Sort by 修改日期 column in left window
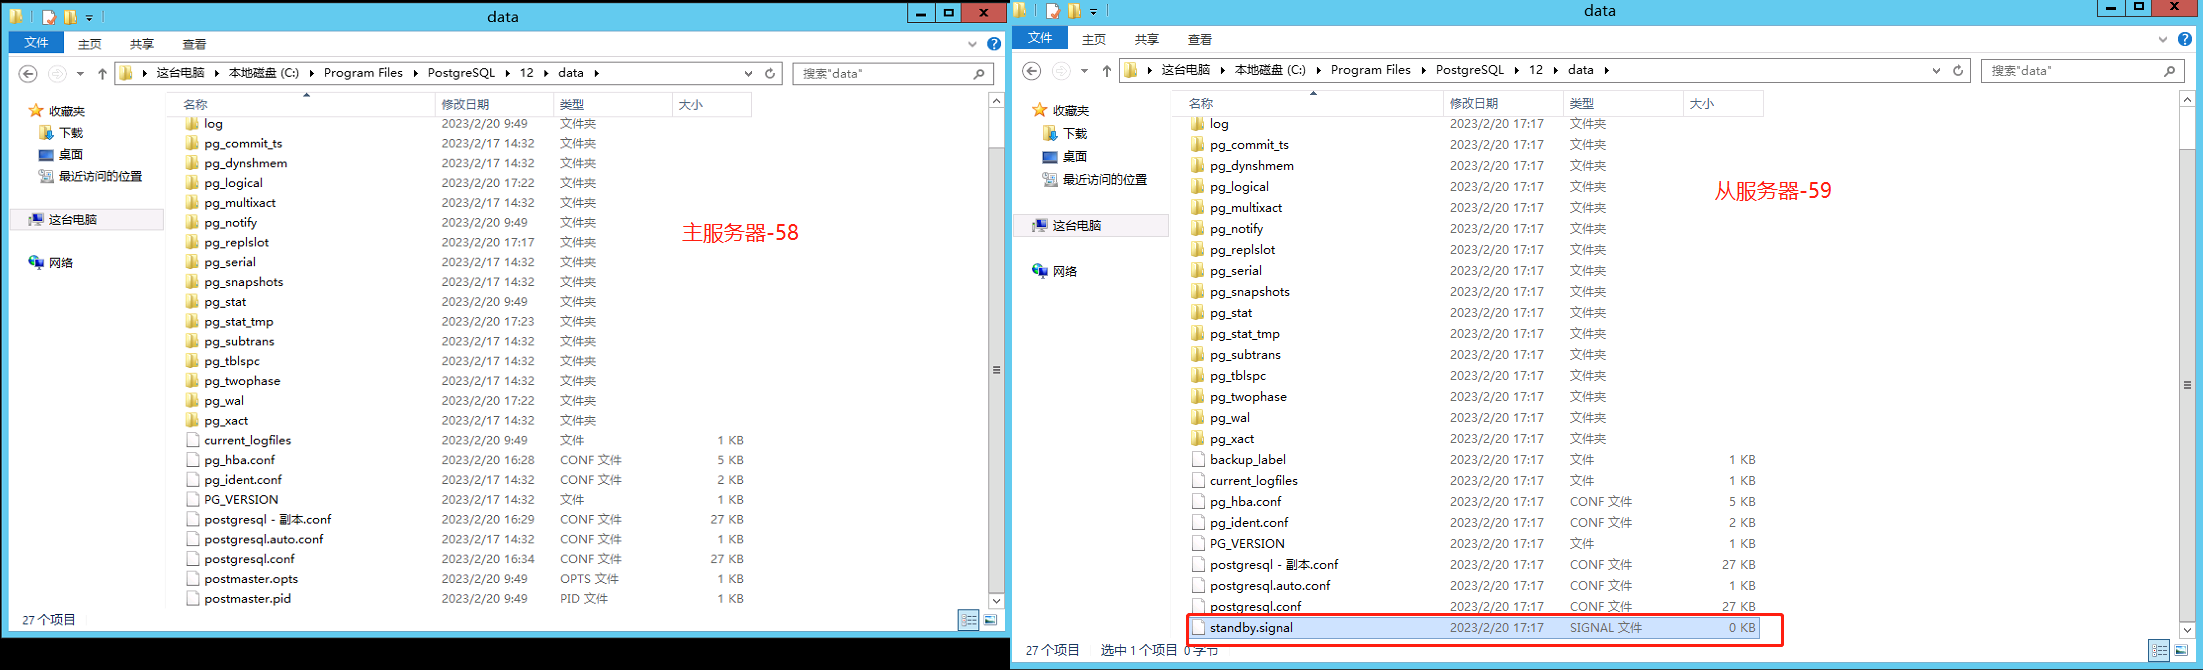The height and width of the screenshot is (670, 2203). tap(466, 104)
